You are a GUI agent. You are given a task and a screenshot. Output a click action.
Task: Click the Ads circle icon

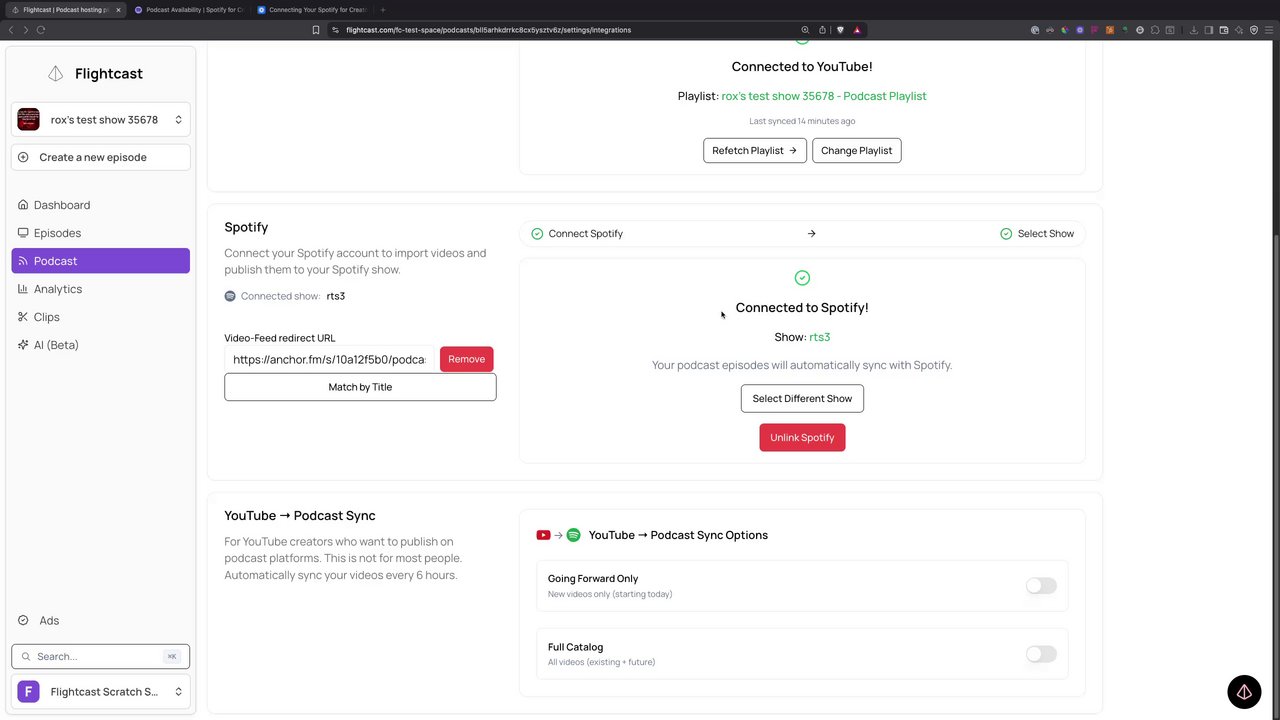(x=23, y=620)
